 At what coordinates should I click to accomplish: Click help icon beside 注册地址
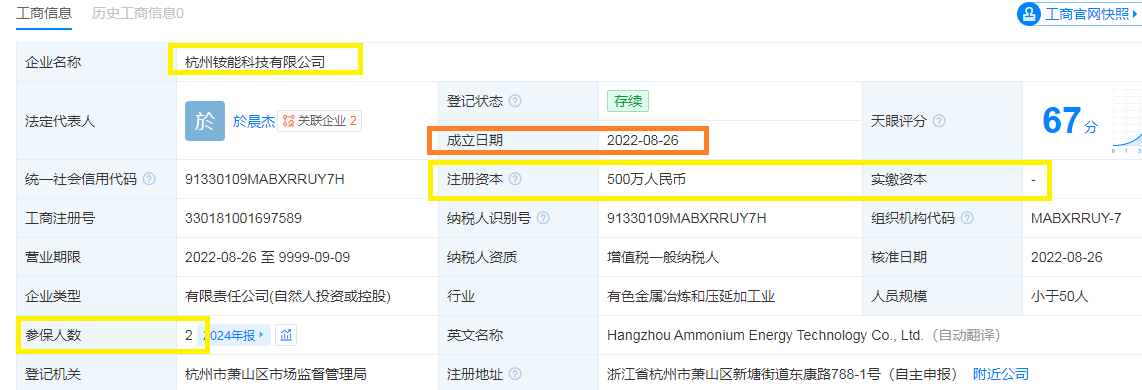(515, 375)
